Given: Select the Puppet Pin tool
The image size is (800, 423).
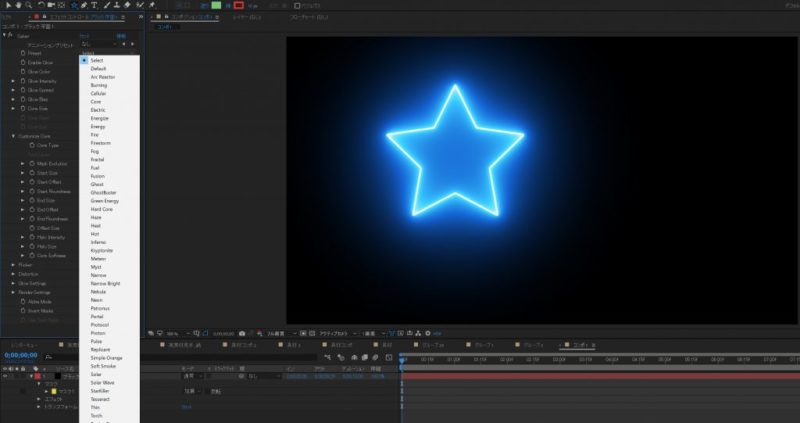Looking at the screenshot, I should [150, 4].
